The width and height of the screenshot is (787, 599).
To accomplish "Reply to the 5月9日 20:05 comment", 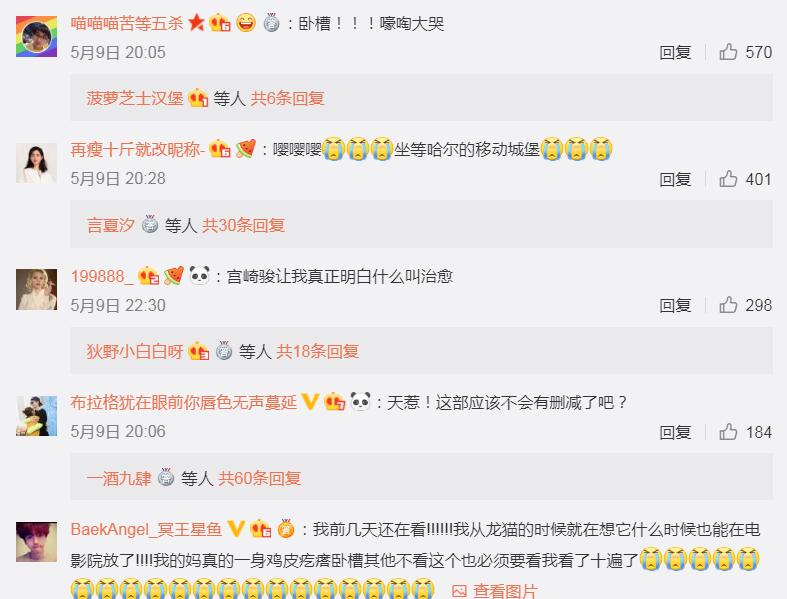I will 675,52.
